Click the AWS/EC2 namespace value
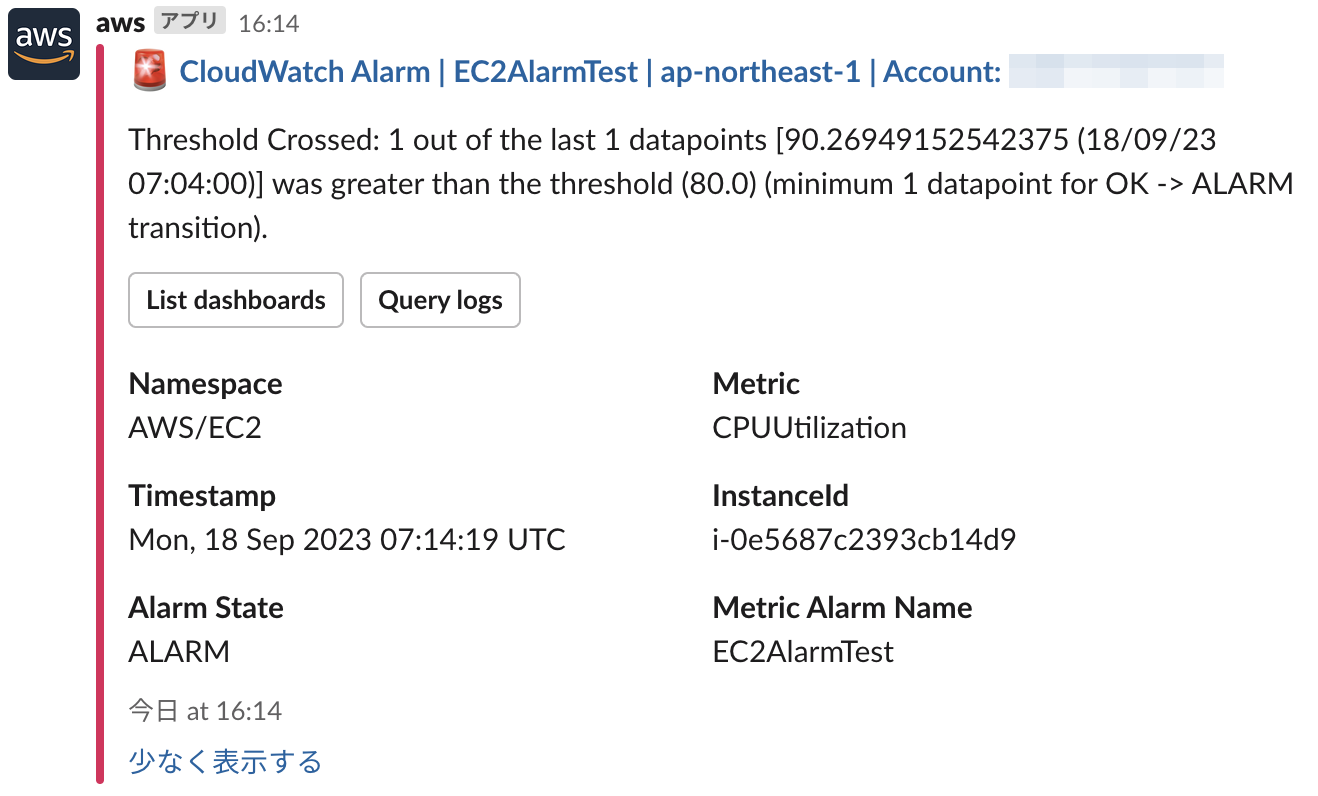 (x=195, y=428)
